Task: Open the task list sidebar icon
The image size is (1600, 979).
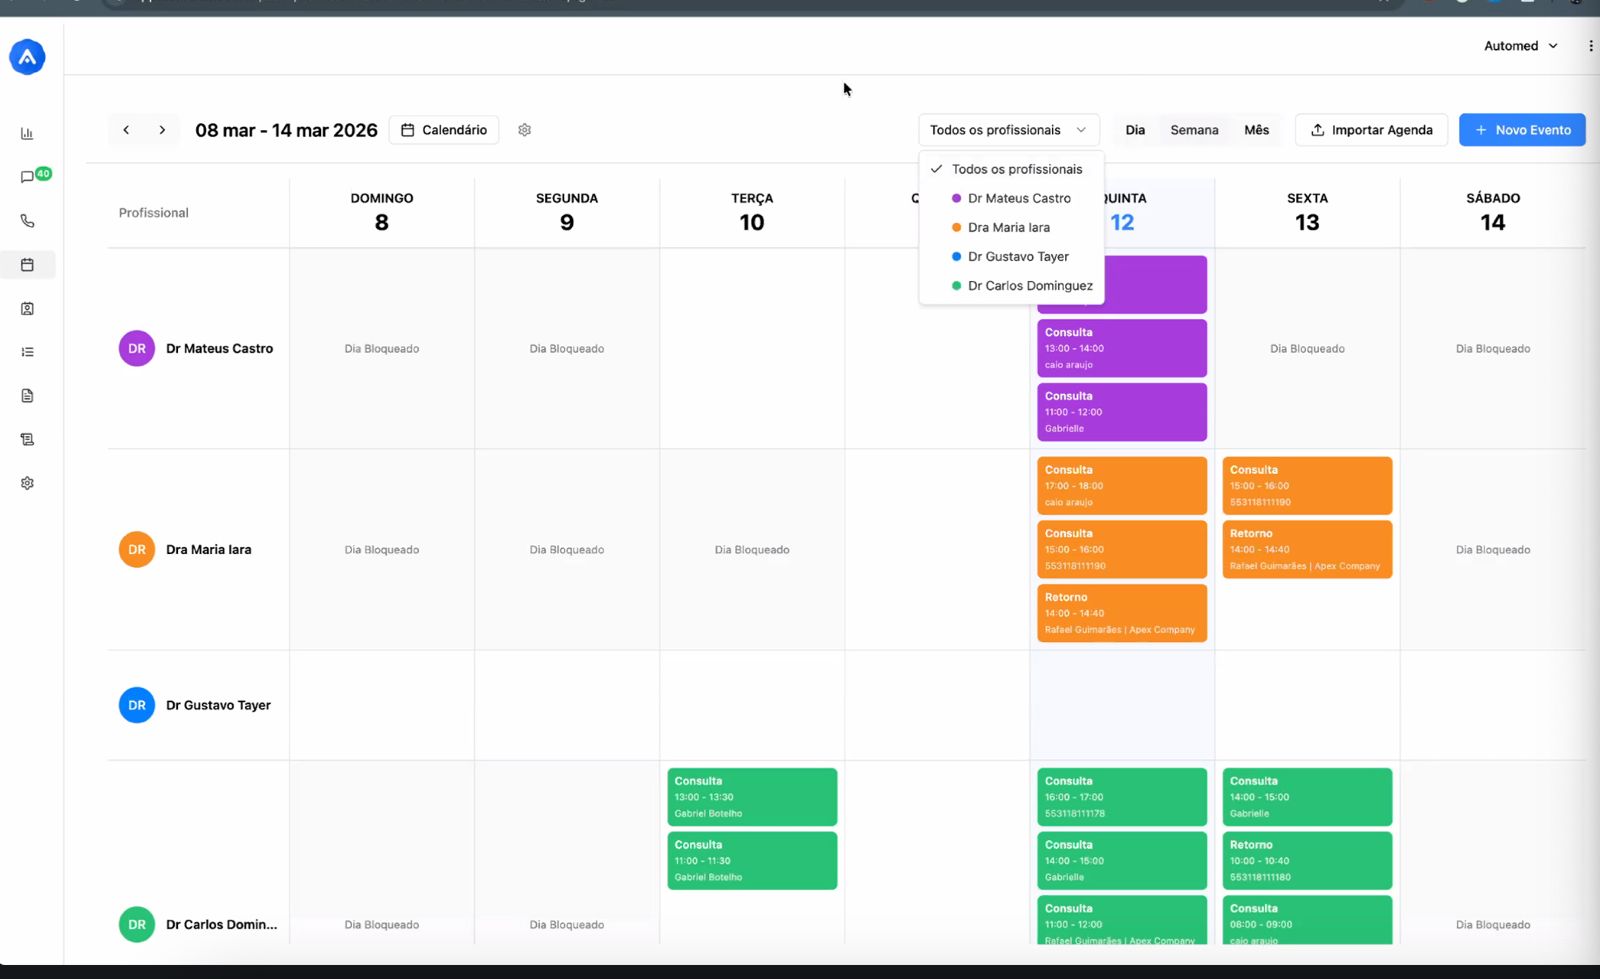Action: (27, 352)
